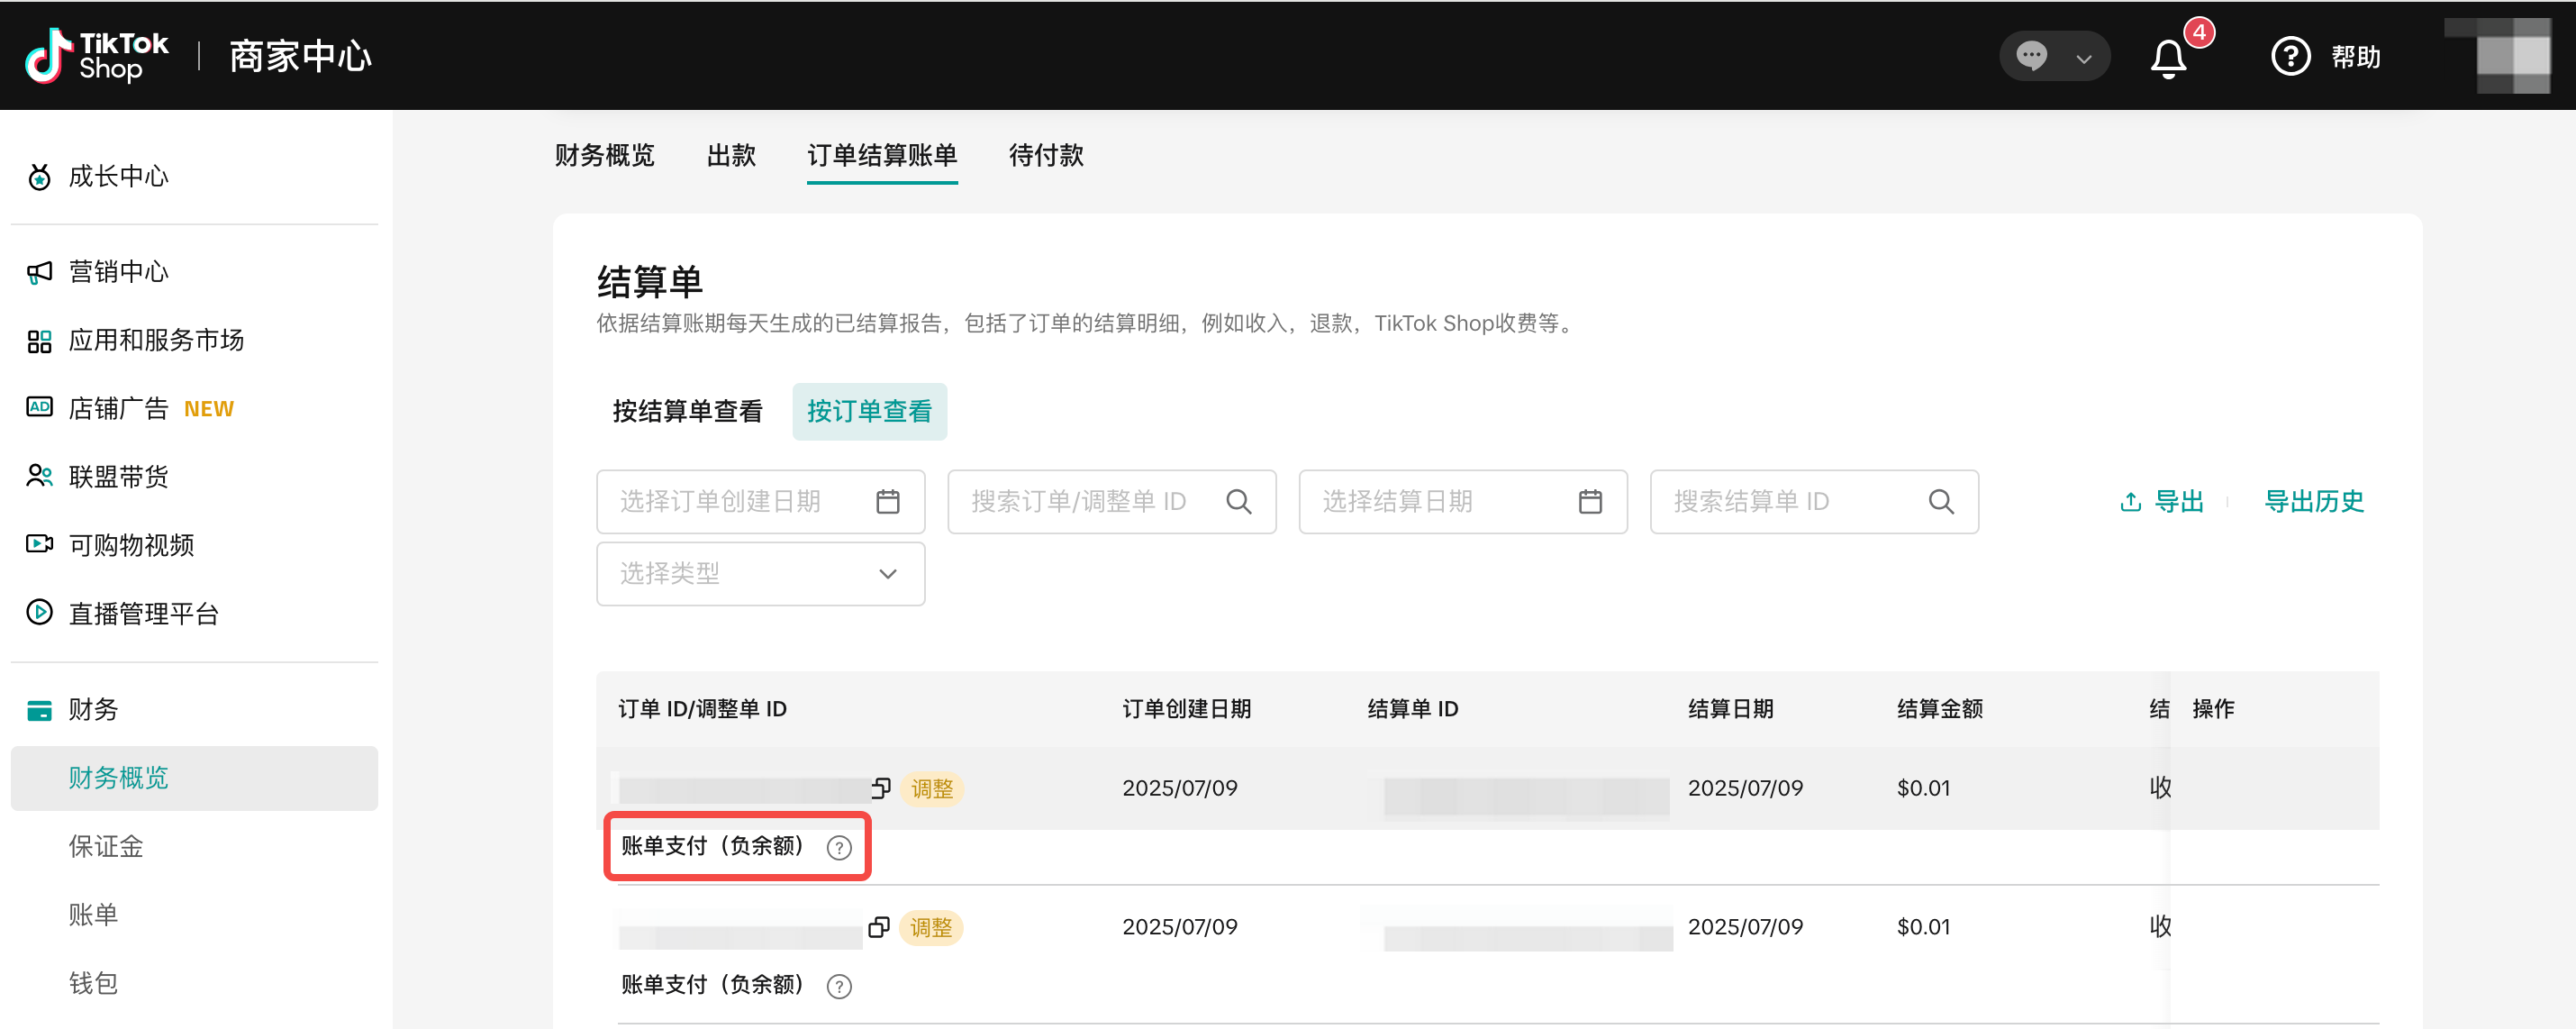Click the TikTok Shop logo
2576x1029 pixels.
pyautogui.click(x=97, y=56)
